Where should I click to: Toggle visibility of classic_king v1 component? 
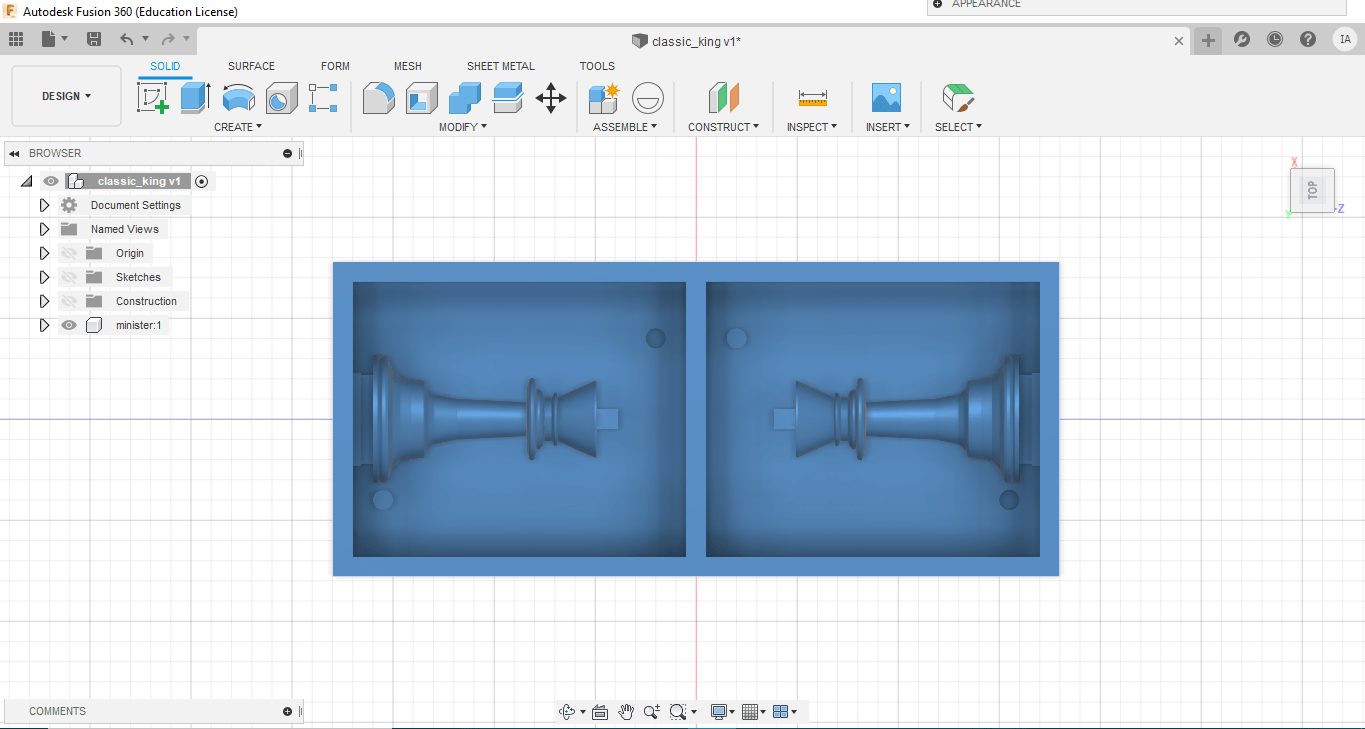(51, 181)
